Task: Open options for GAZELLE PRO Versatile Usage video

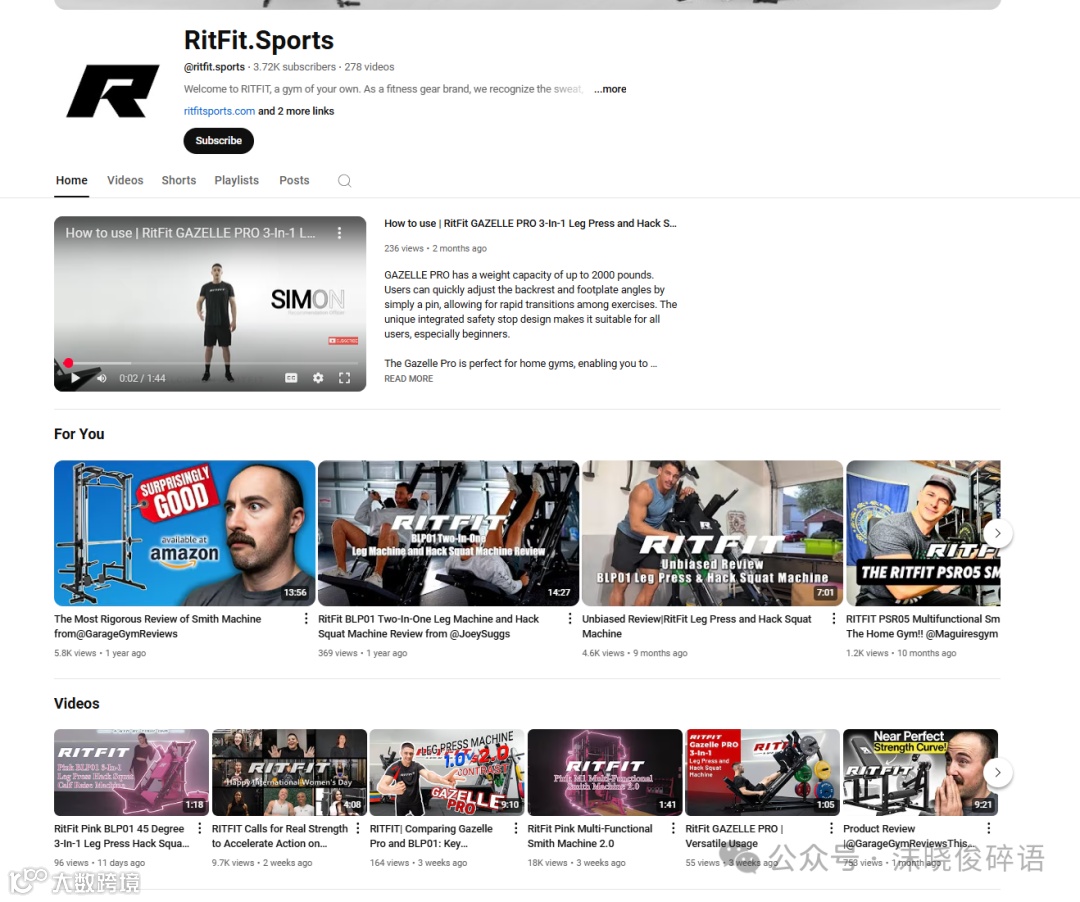Action: click(831, 828)
